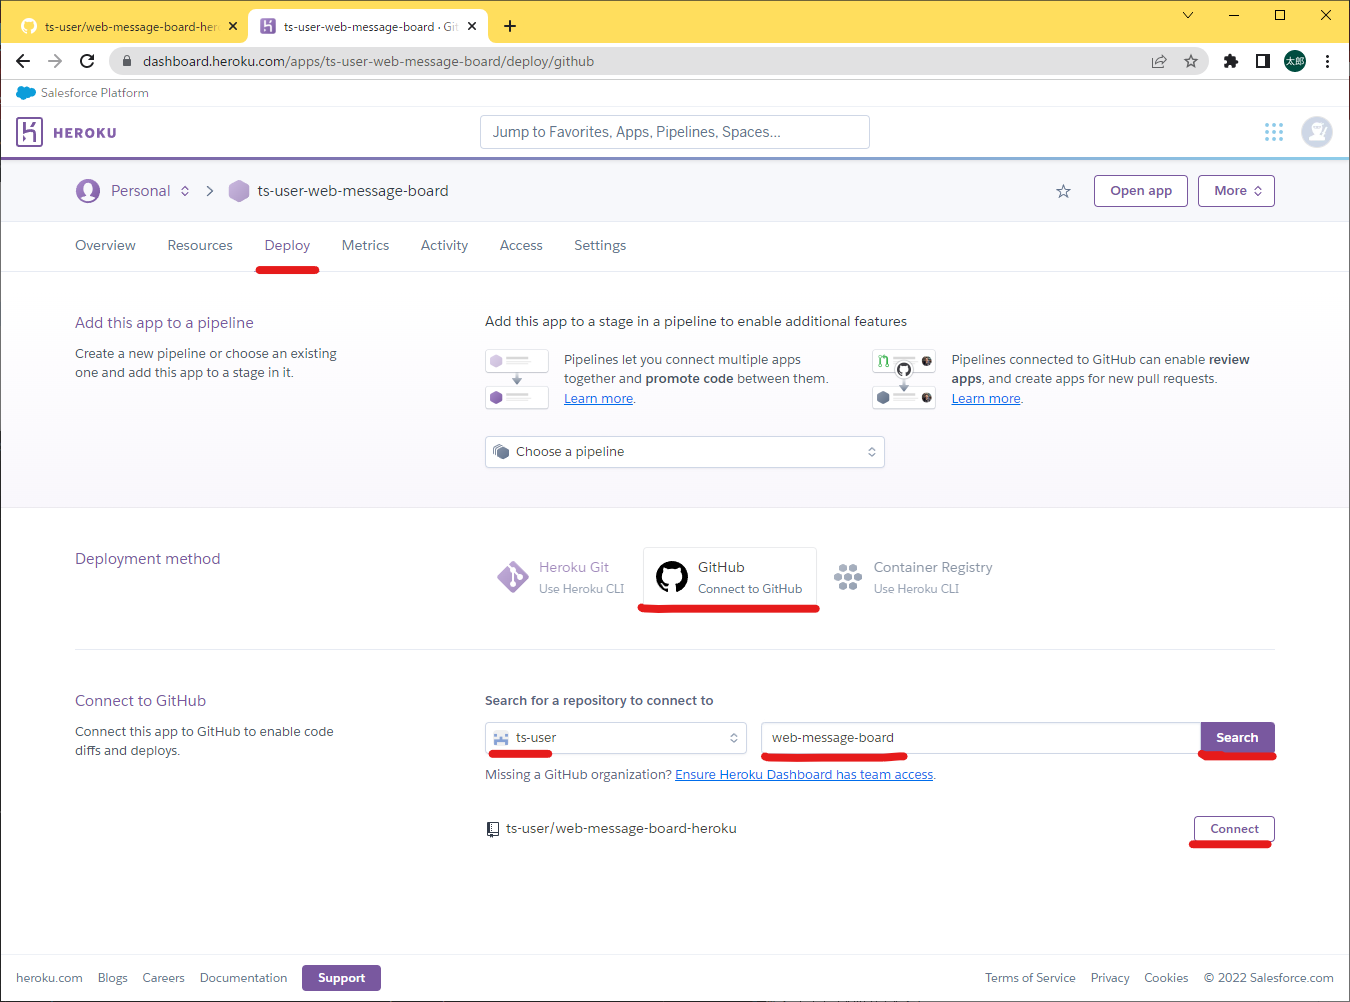Open the Privacy footer link
1350x1002 pixels.
[x=1110, y=978]
